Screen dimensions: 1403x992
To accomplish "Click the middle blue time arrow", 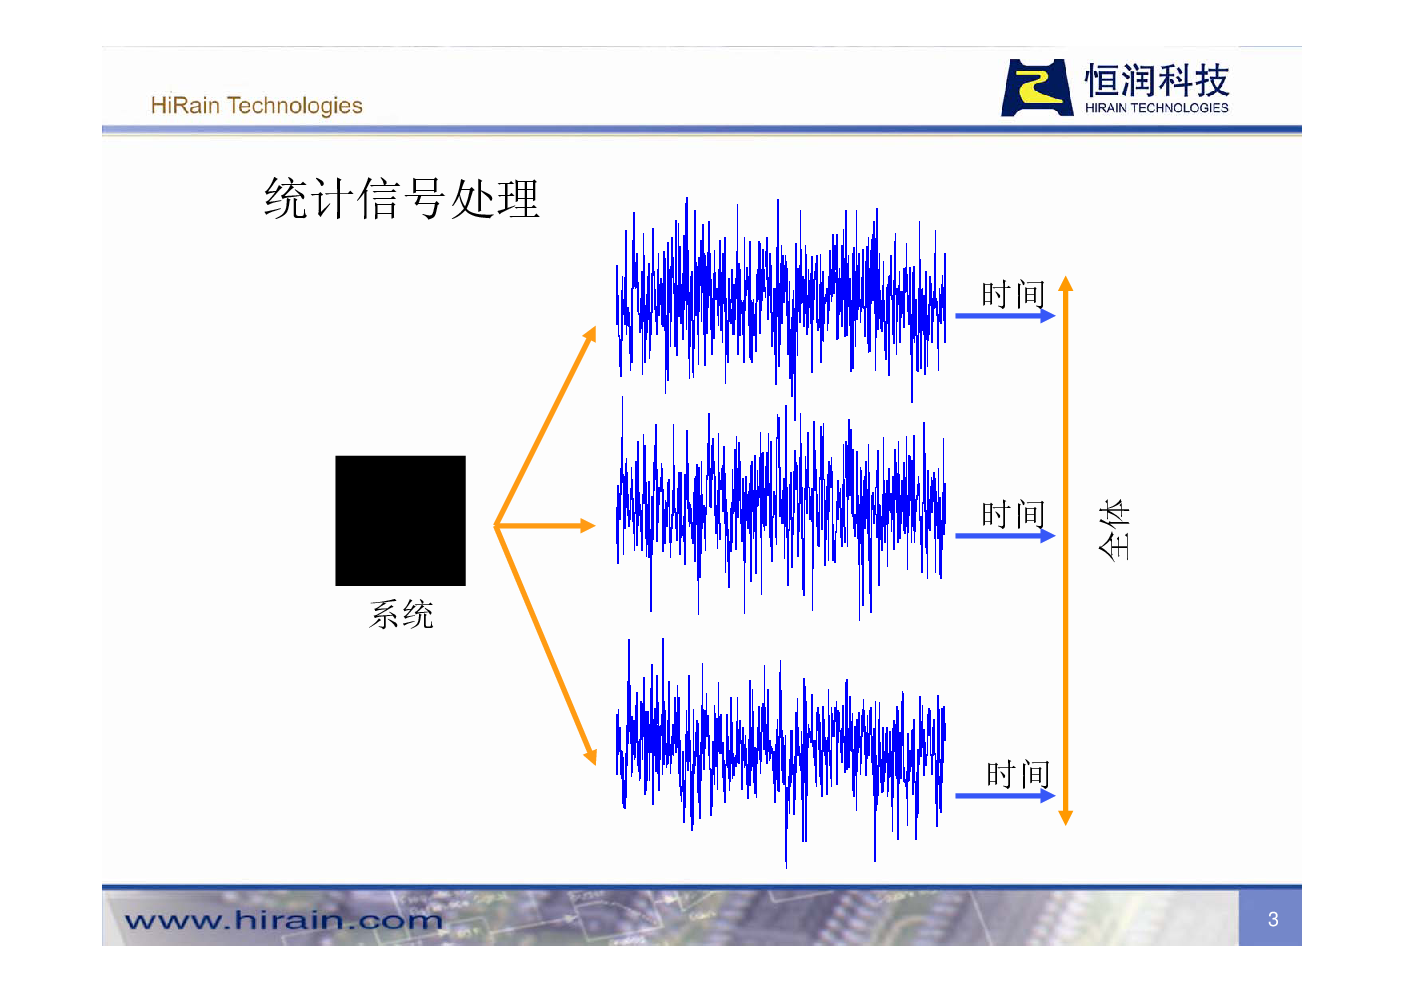I will pyautogui.click(x=1004, y=536).
